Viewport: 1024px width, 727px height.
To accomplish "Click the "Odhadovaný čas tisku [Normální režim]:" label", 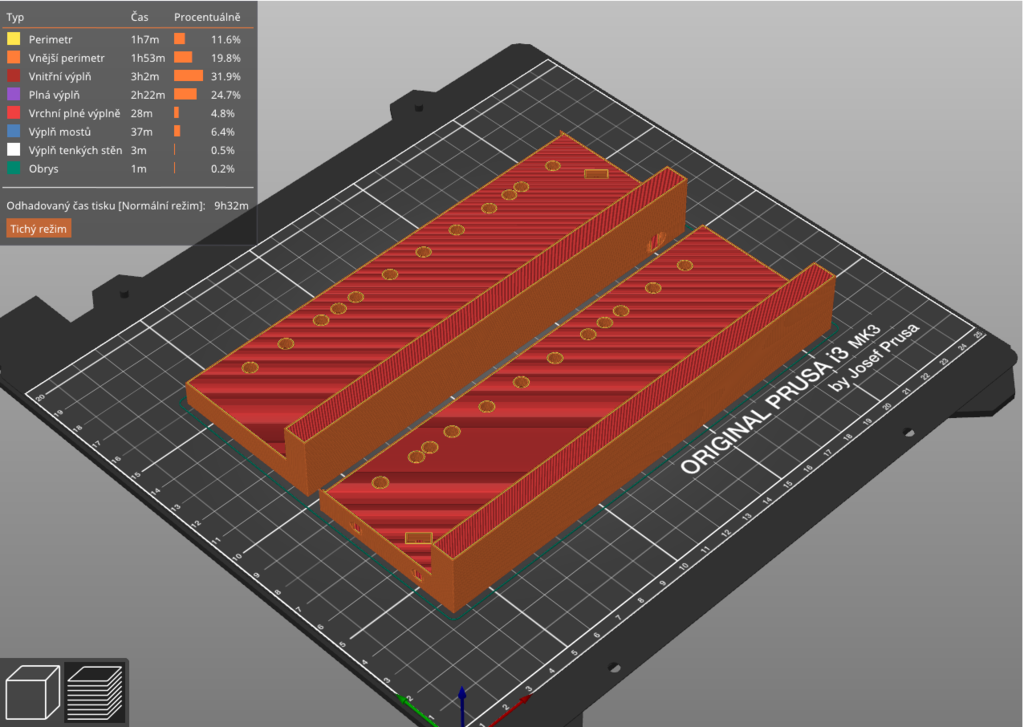I will coord(106,206).
